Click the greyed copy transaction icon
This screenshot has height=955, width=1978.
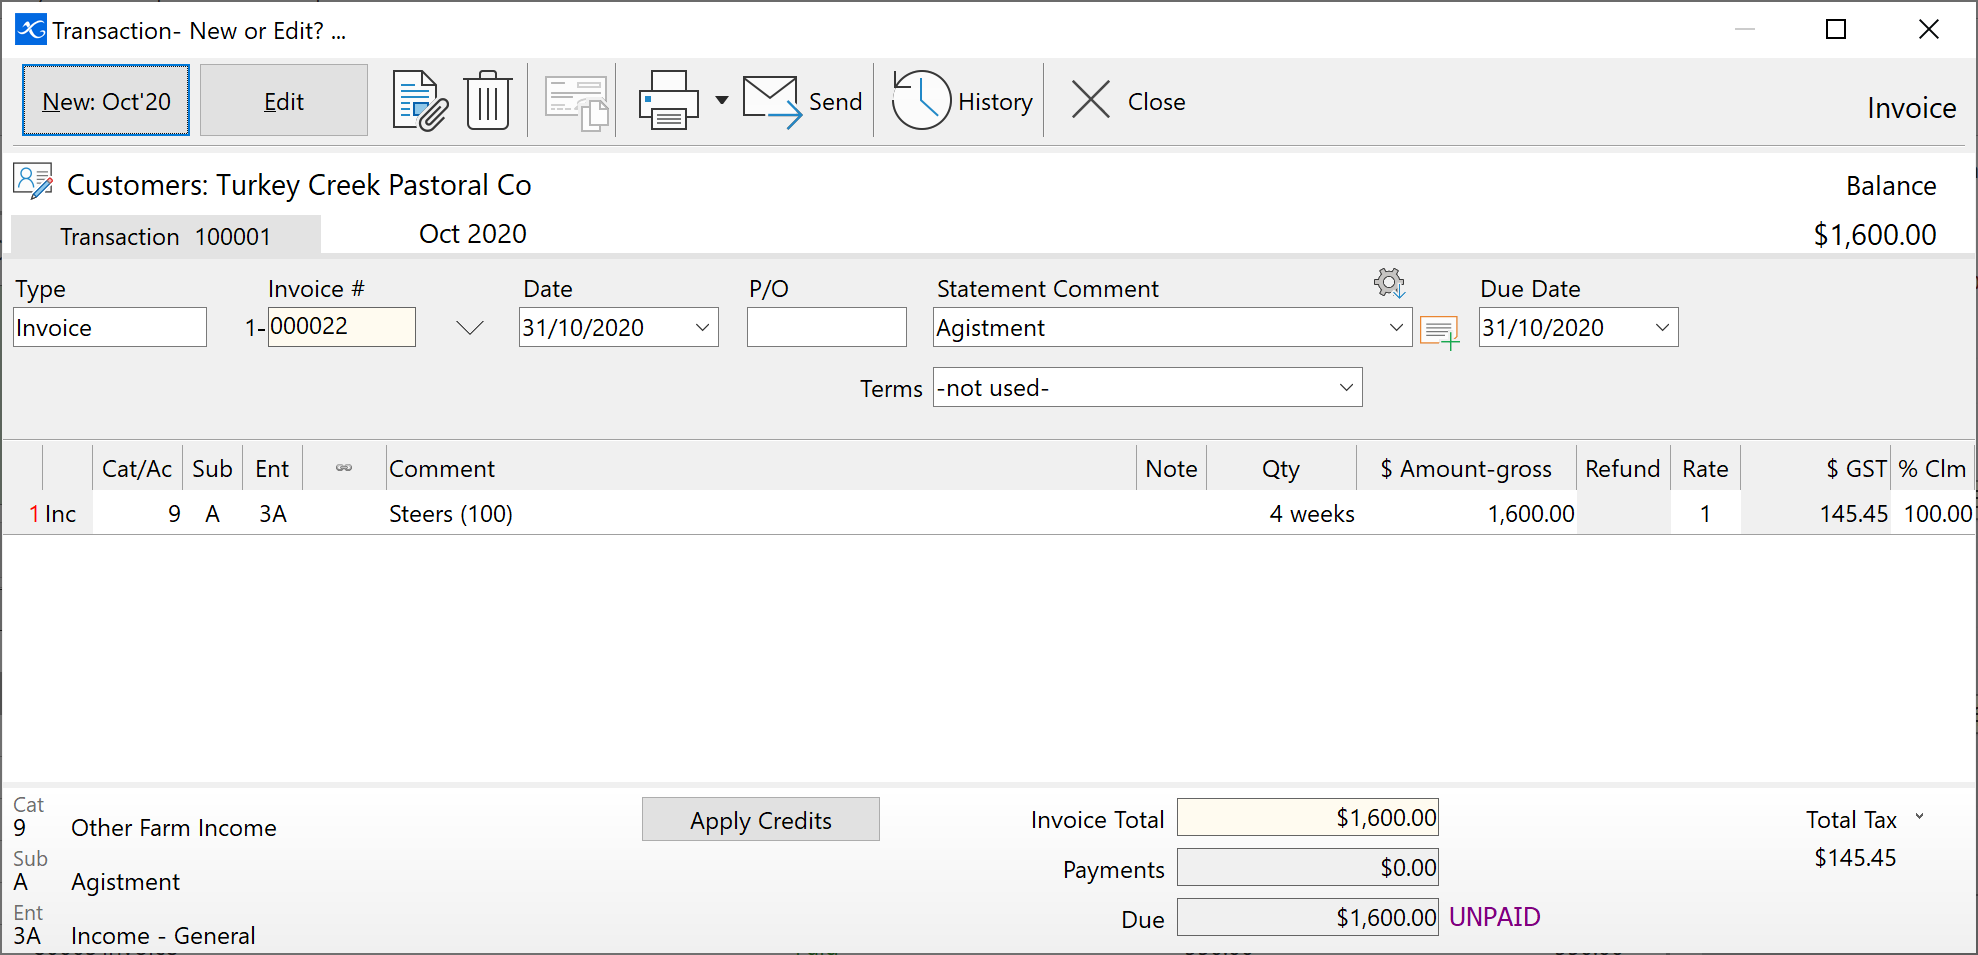[577, 103]
